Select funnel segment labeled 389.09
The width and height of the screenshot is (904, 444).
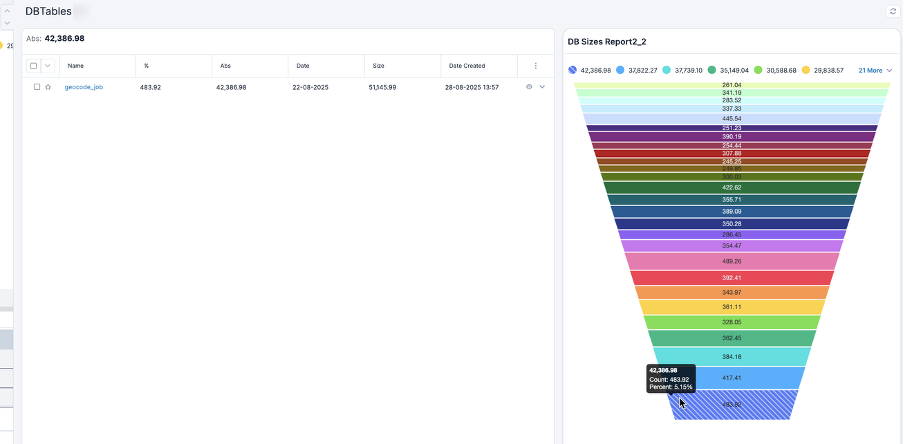click(x=732, y=212)
